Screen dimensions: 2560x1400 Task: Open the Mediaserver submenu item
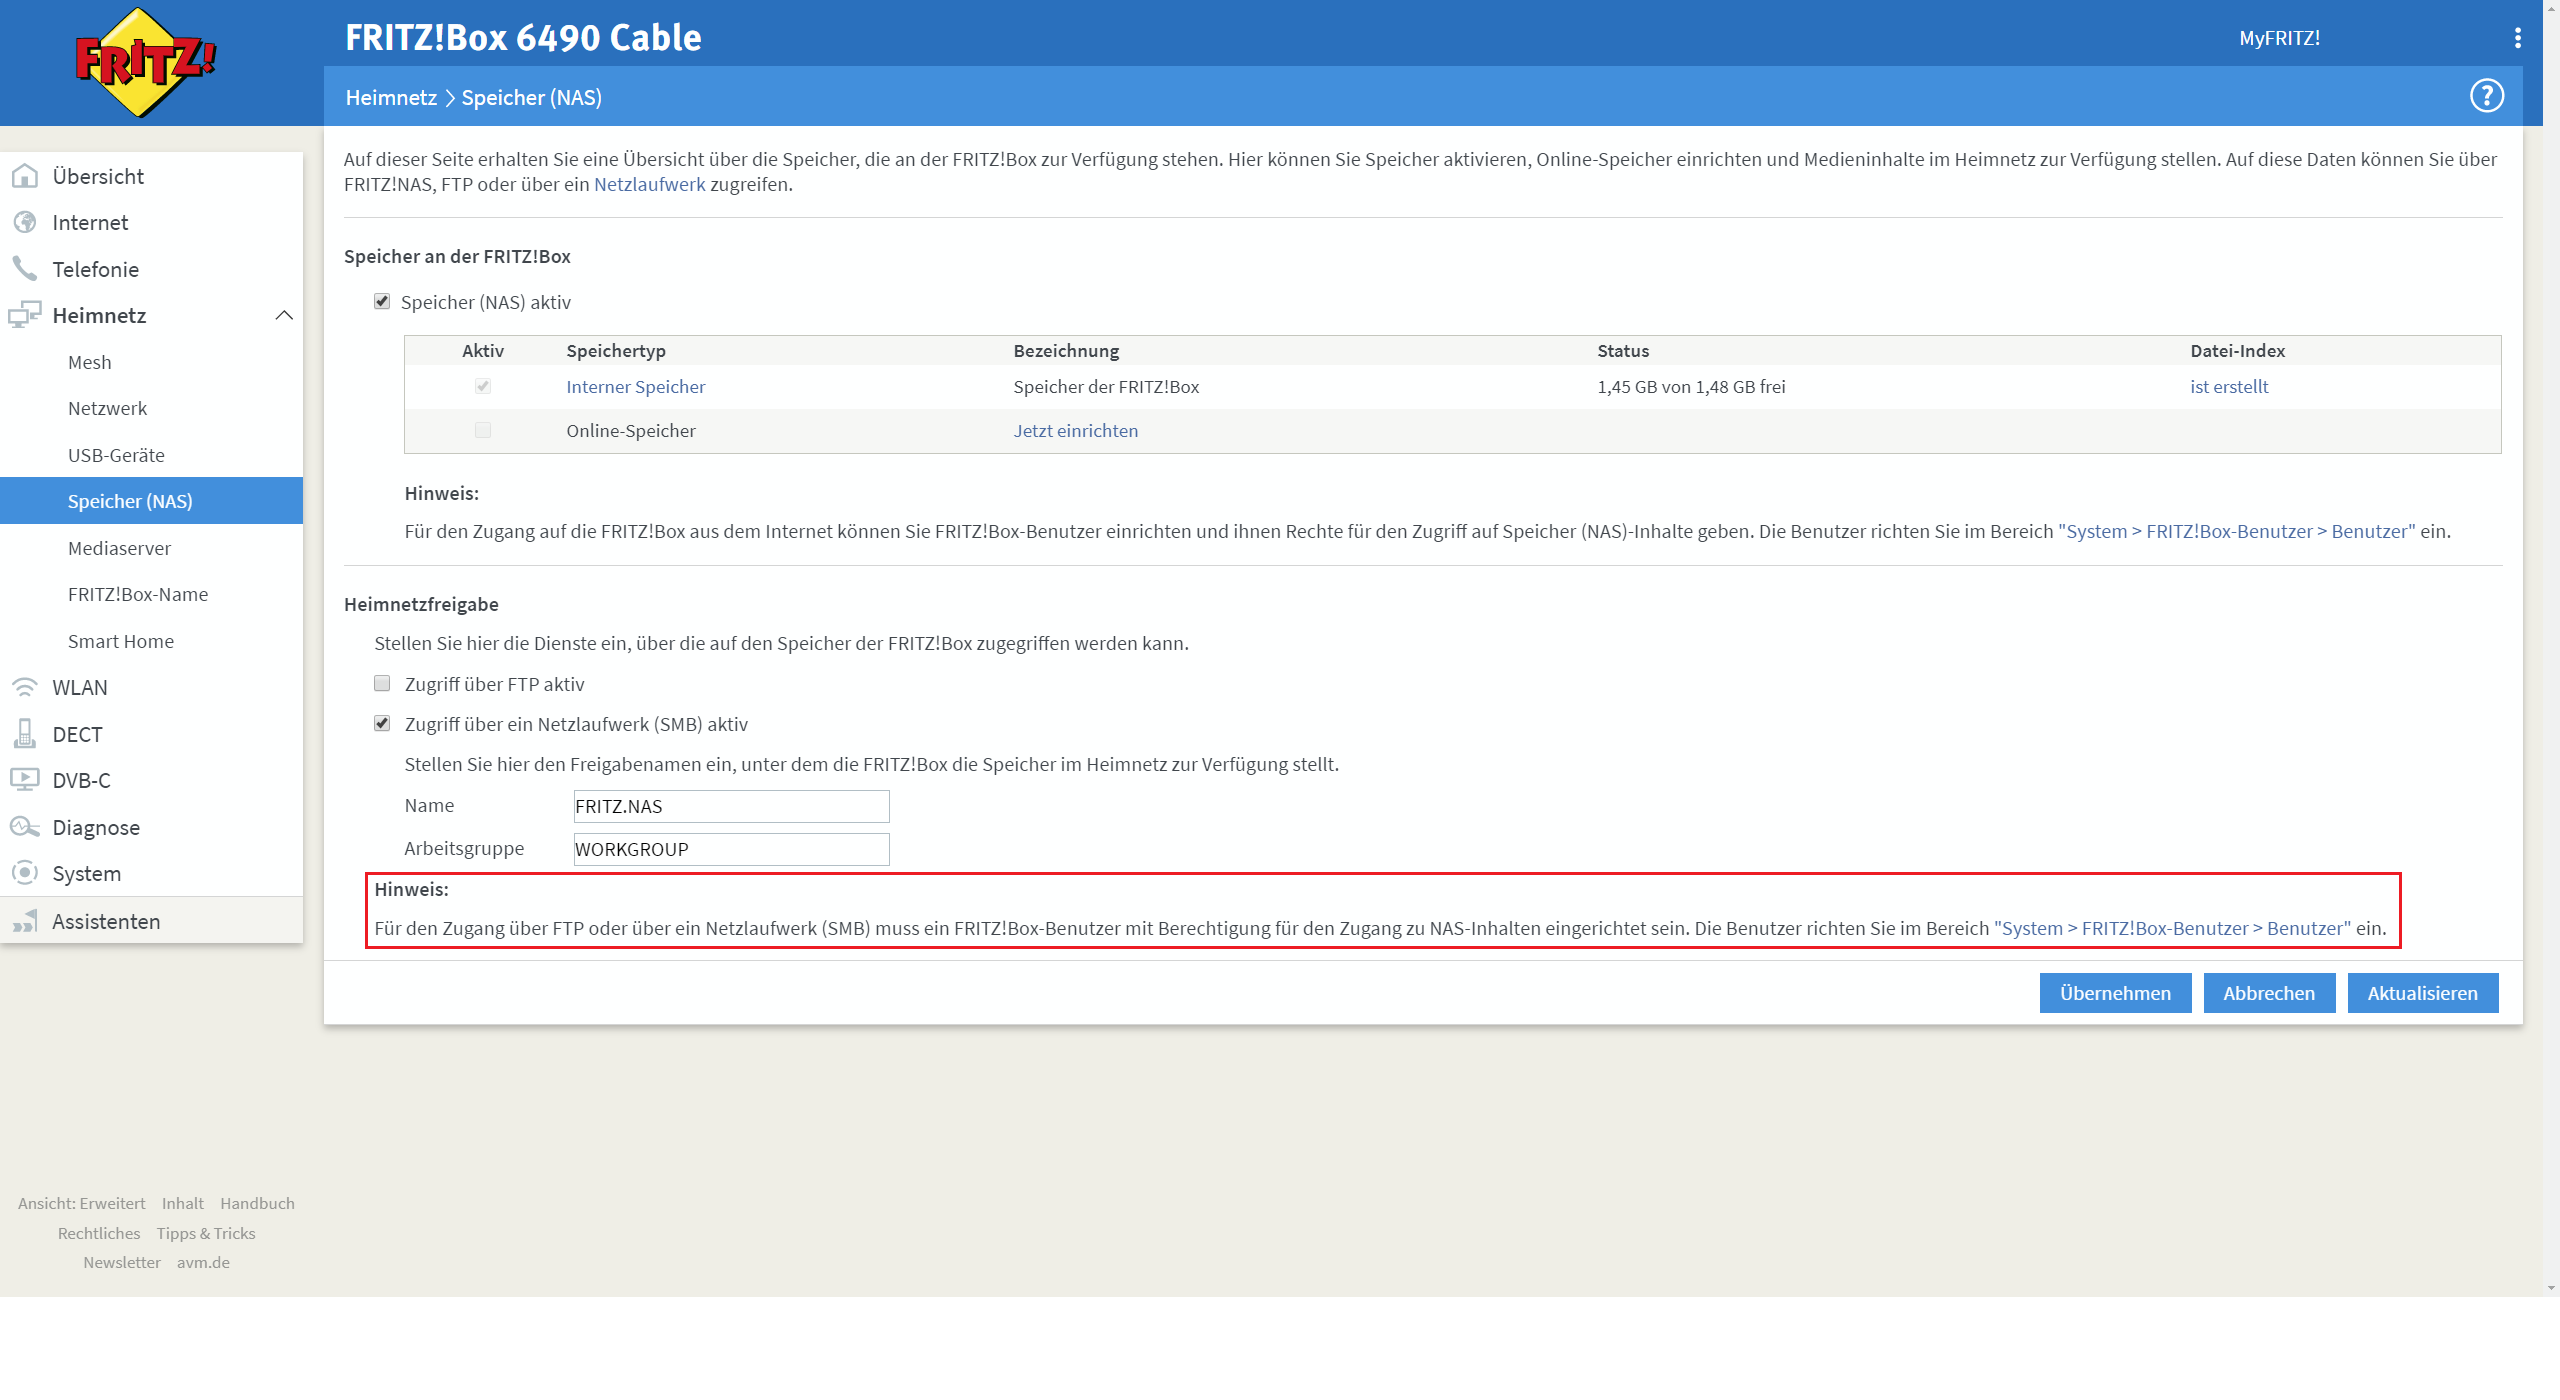pyautogui.click(x=119, y=548)
